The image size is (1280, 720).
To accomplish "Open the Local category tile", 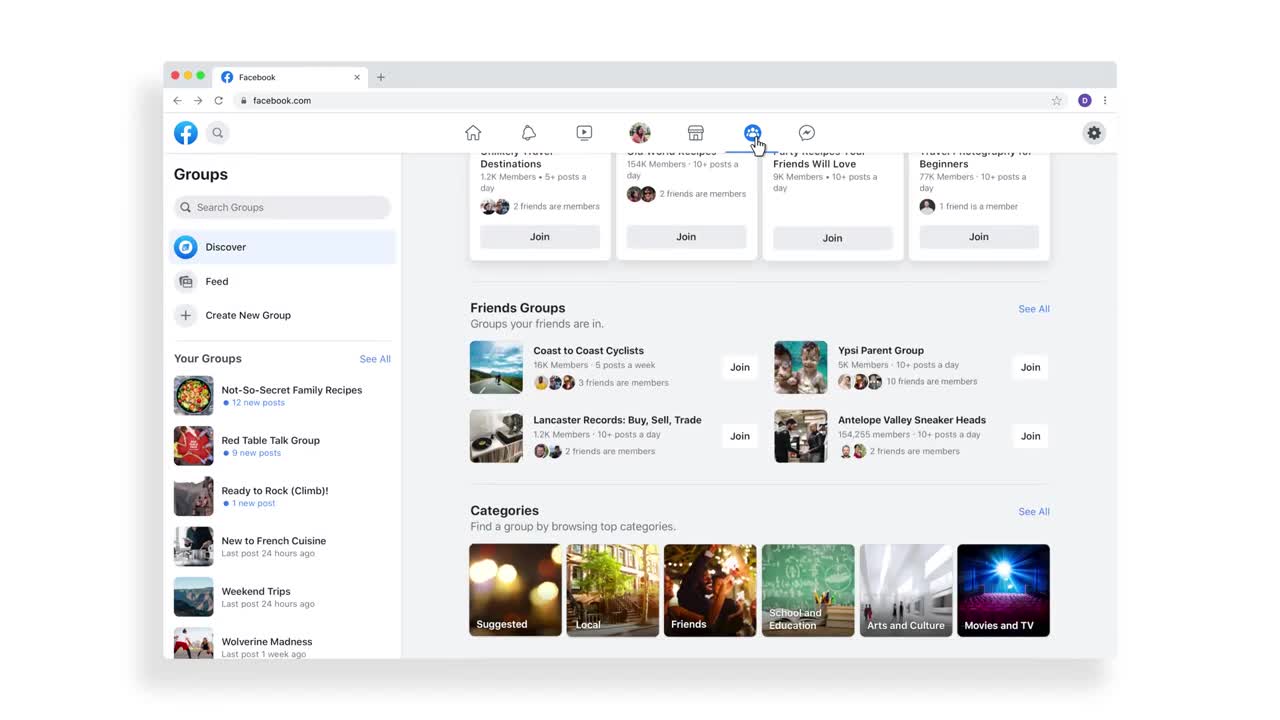I will click(x=613, y=590).
